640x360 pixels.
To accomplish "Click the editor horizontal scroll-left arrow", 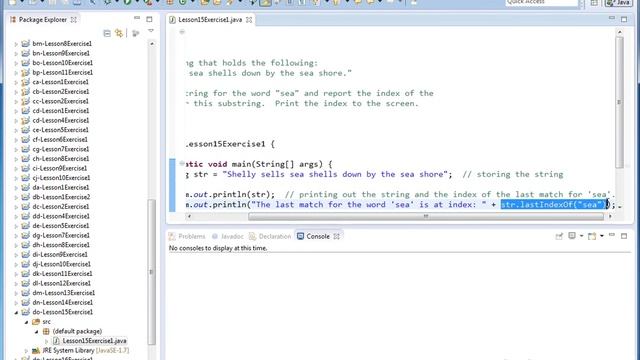I will pos(189,216).
